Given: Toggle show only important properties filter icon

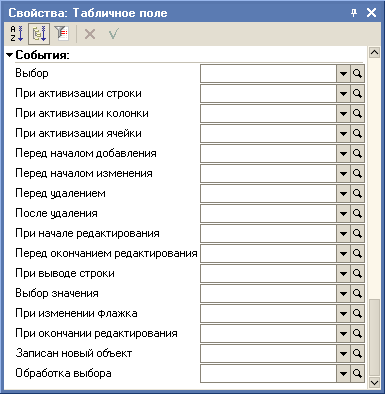Looking at the screenshot, I should (62, 34).
